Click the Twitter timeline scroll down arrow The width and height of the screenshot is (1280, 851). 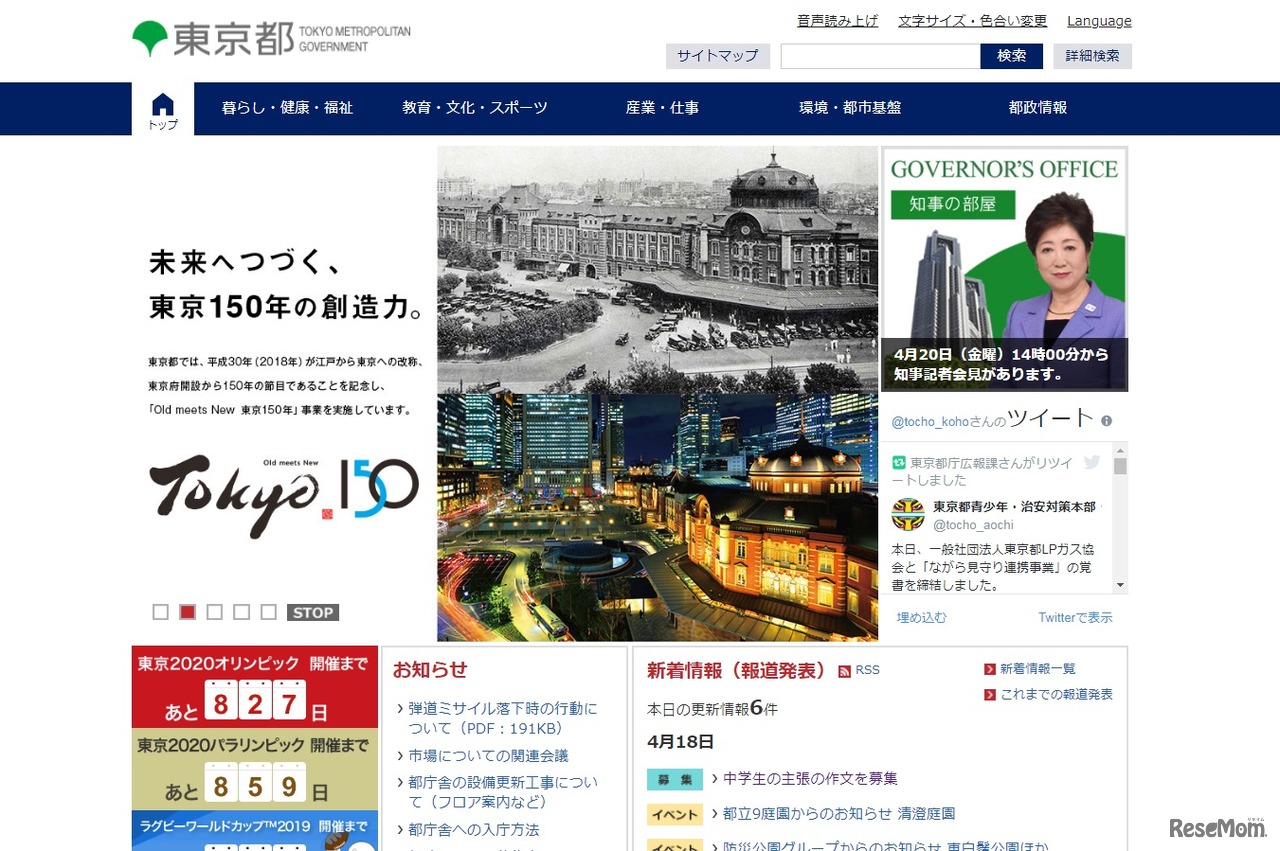1120,586
